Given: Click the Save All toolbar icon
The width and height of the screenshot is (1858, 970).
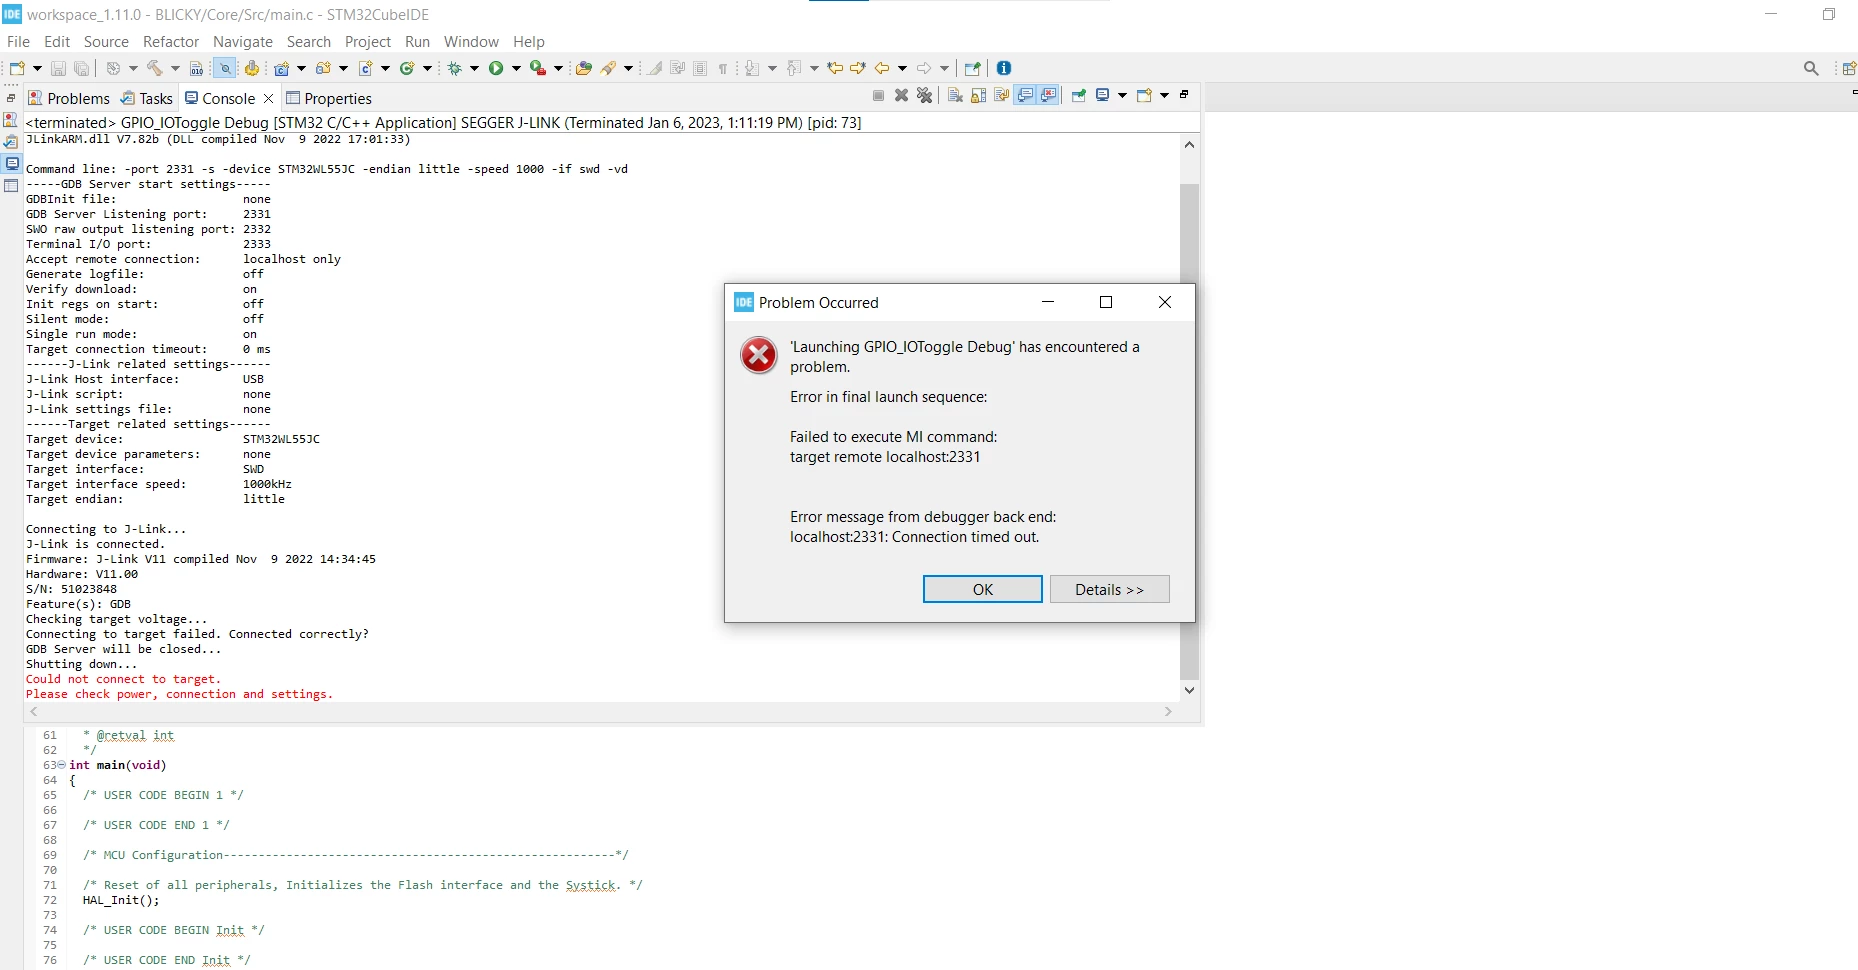Looking at the screenshot, I should [x=82, y=68].
